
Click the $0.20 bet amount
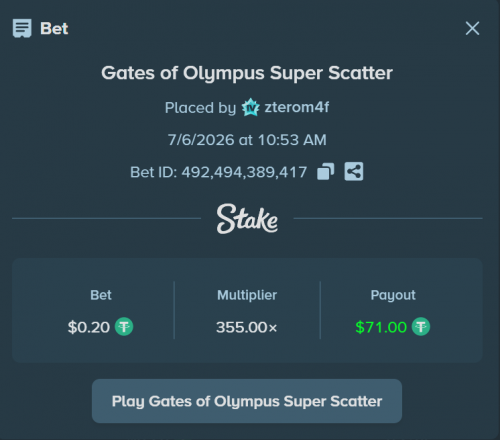click(89, 327)
